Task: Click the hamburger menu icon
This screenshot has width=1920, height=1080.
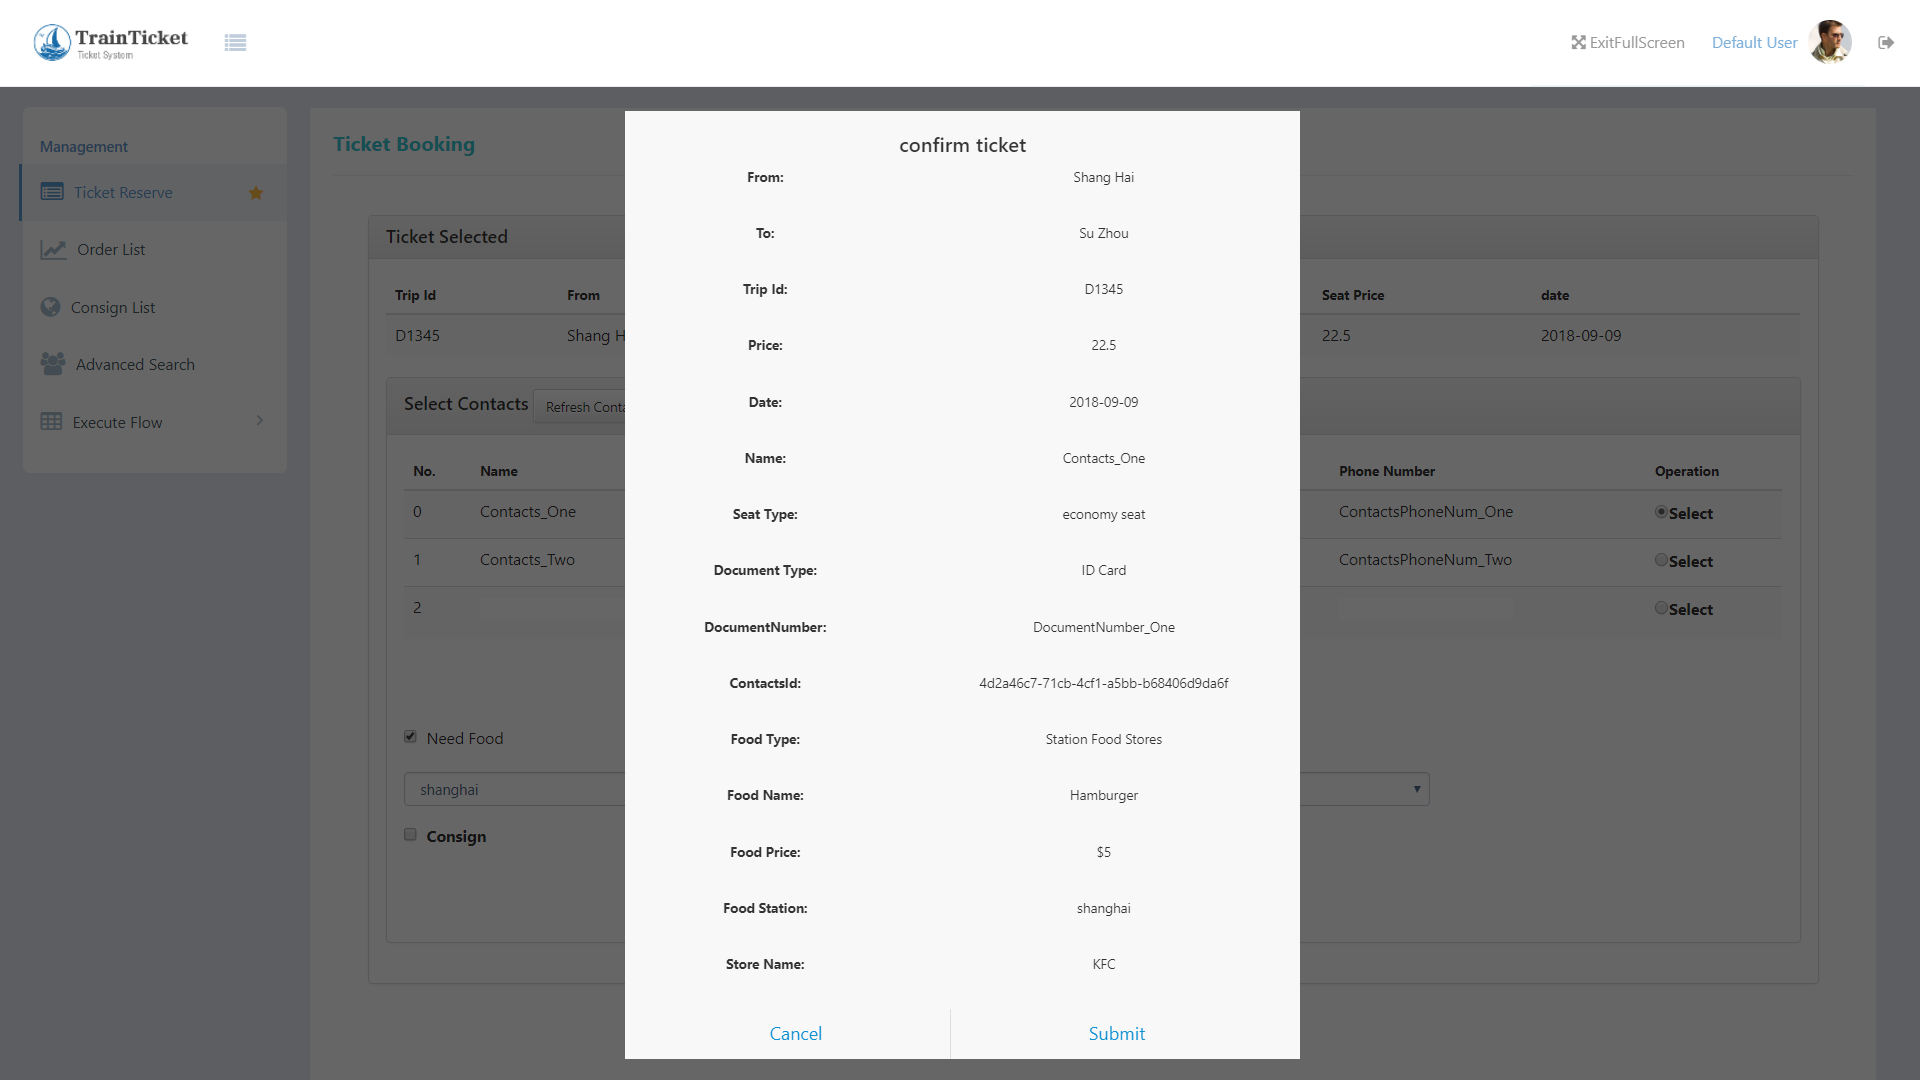Action: tap(235, 42)
